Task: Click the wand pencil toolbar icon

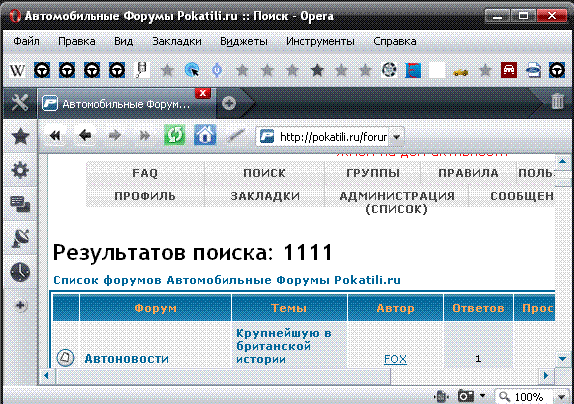Action: point(235,136)
